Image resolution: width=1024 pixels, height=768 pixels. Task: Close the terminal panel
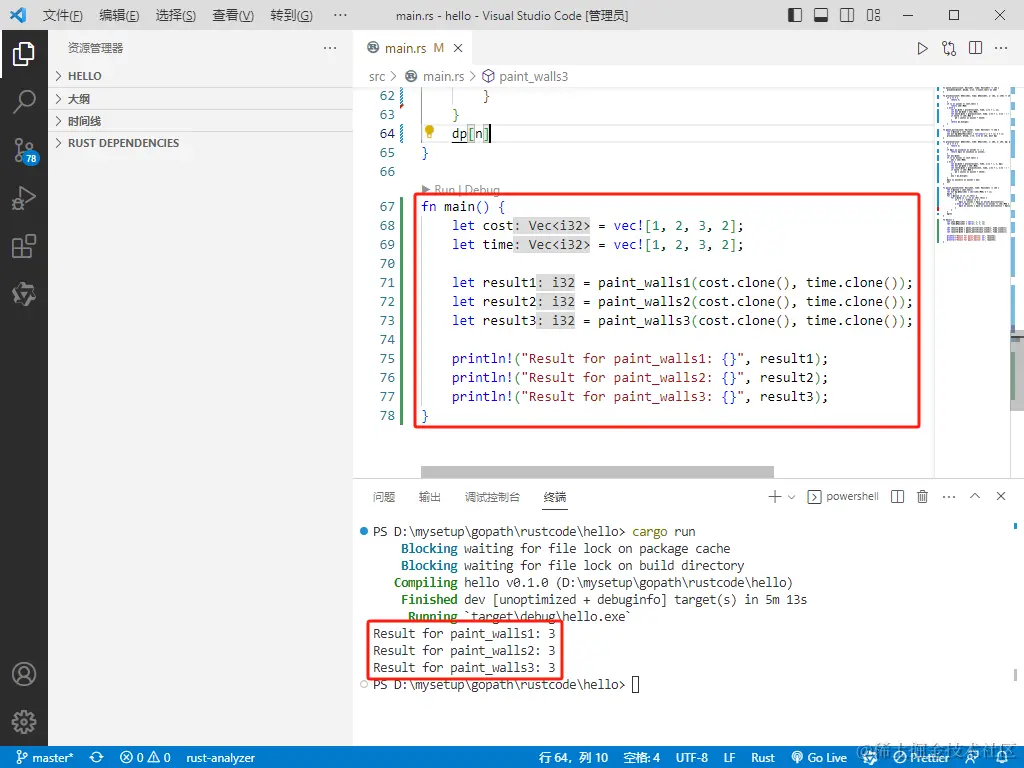(1000, 496)
